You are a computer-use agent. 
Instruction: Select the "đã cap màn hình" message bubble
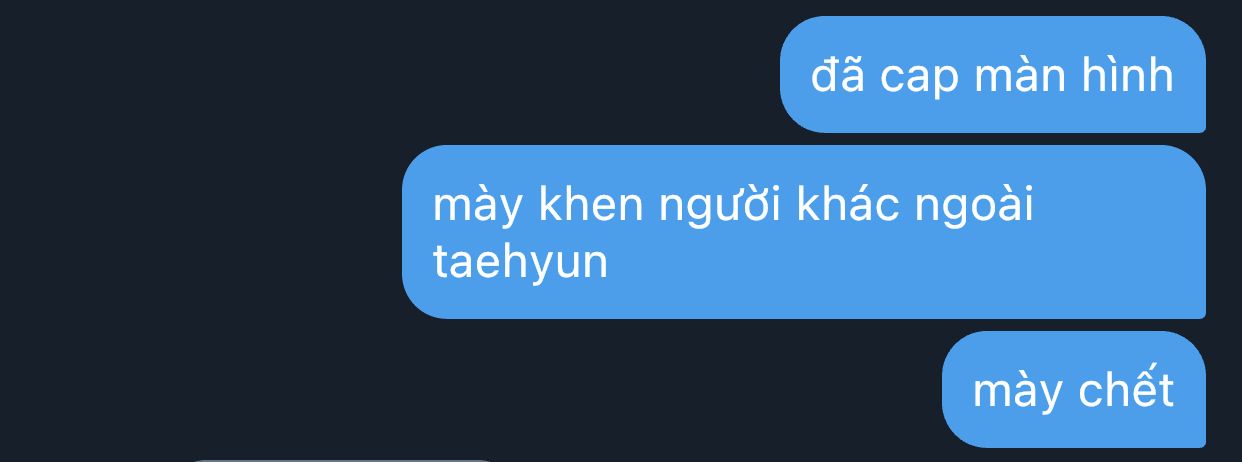coord(993,75)
